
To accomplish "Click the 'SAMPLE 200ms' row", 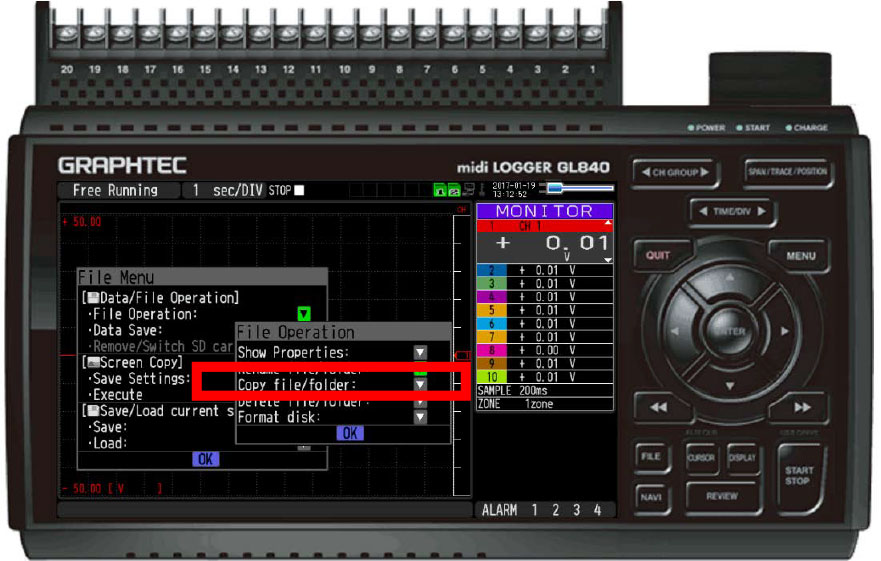I will point(544,391).
